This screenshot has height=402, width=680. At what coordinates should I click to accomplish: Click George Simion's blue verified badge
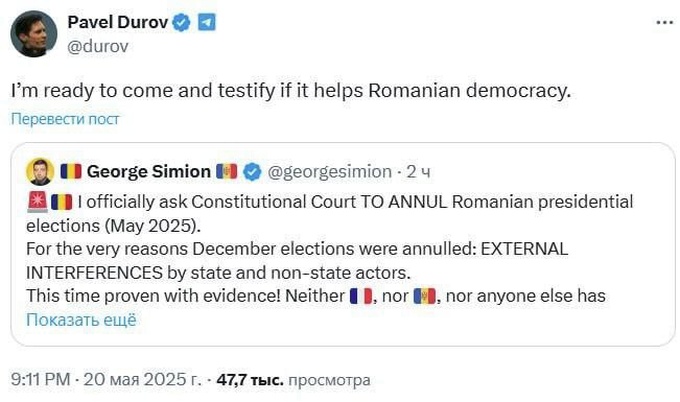[251, 171]
